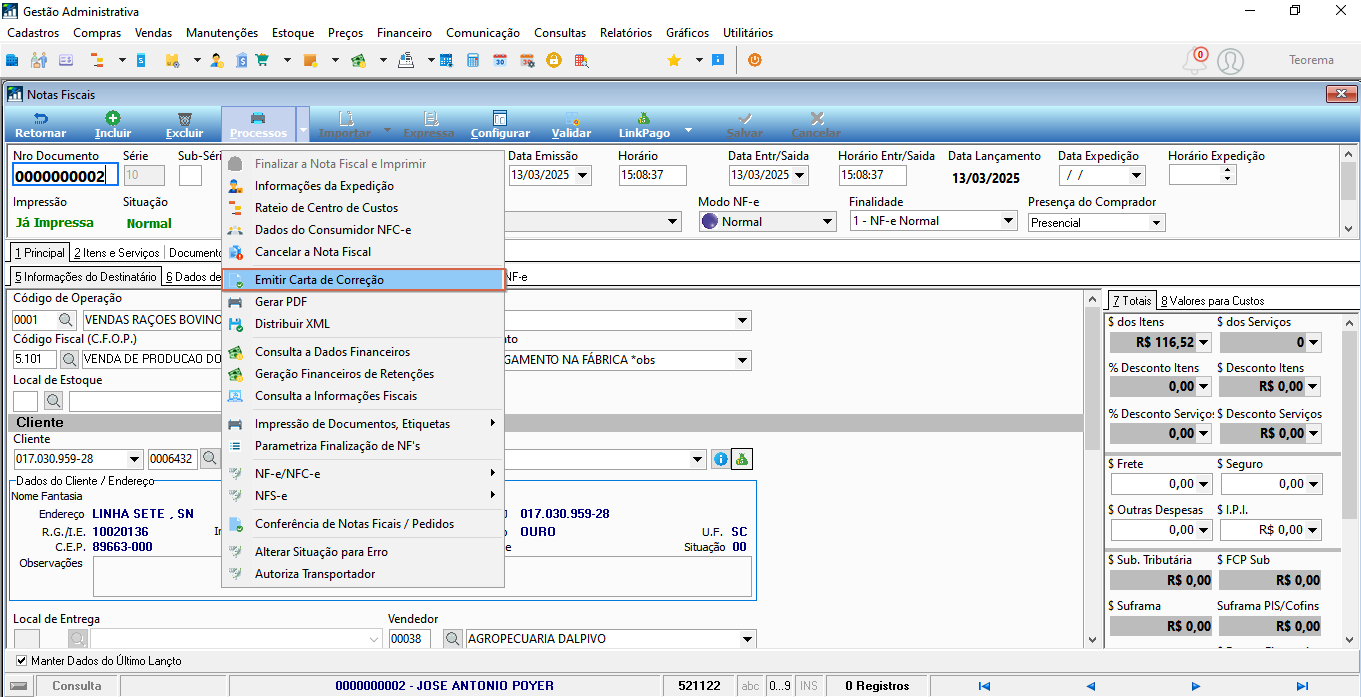Click the Retornar toolbar icon
Screen dimensions: 1361x697
[x=41, y=118]
